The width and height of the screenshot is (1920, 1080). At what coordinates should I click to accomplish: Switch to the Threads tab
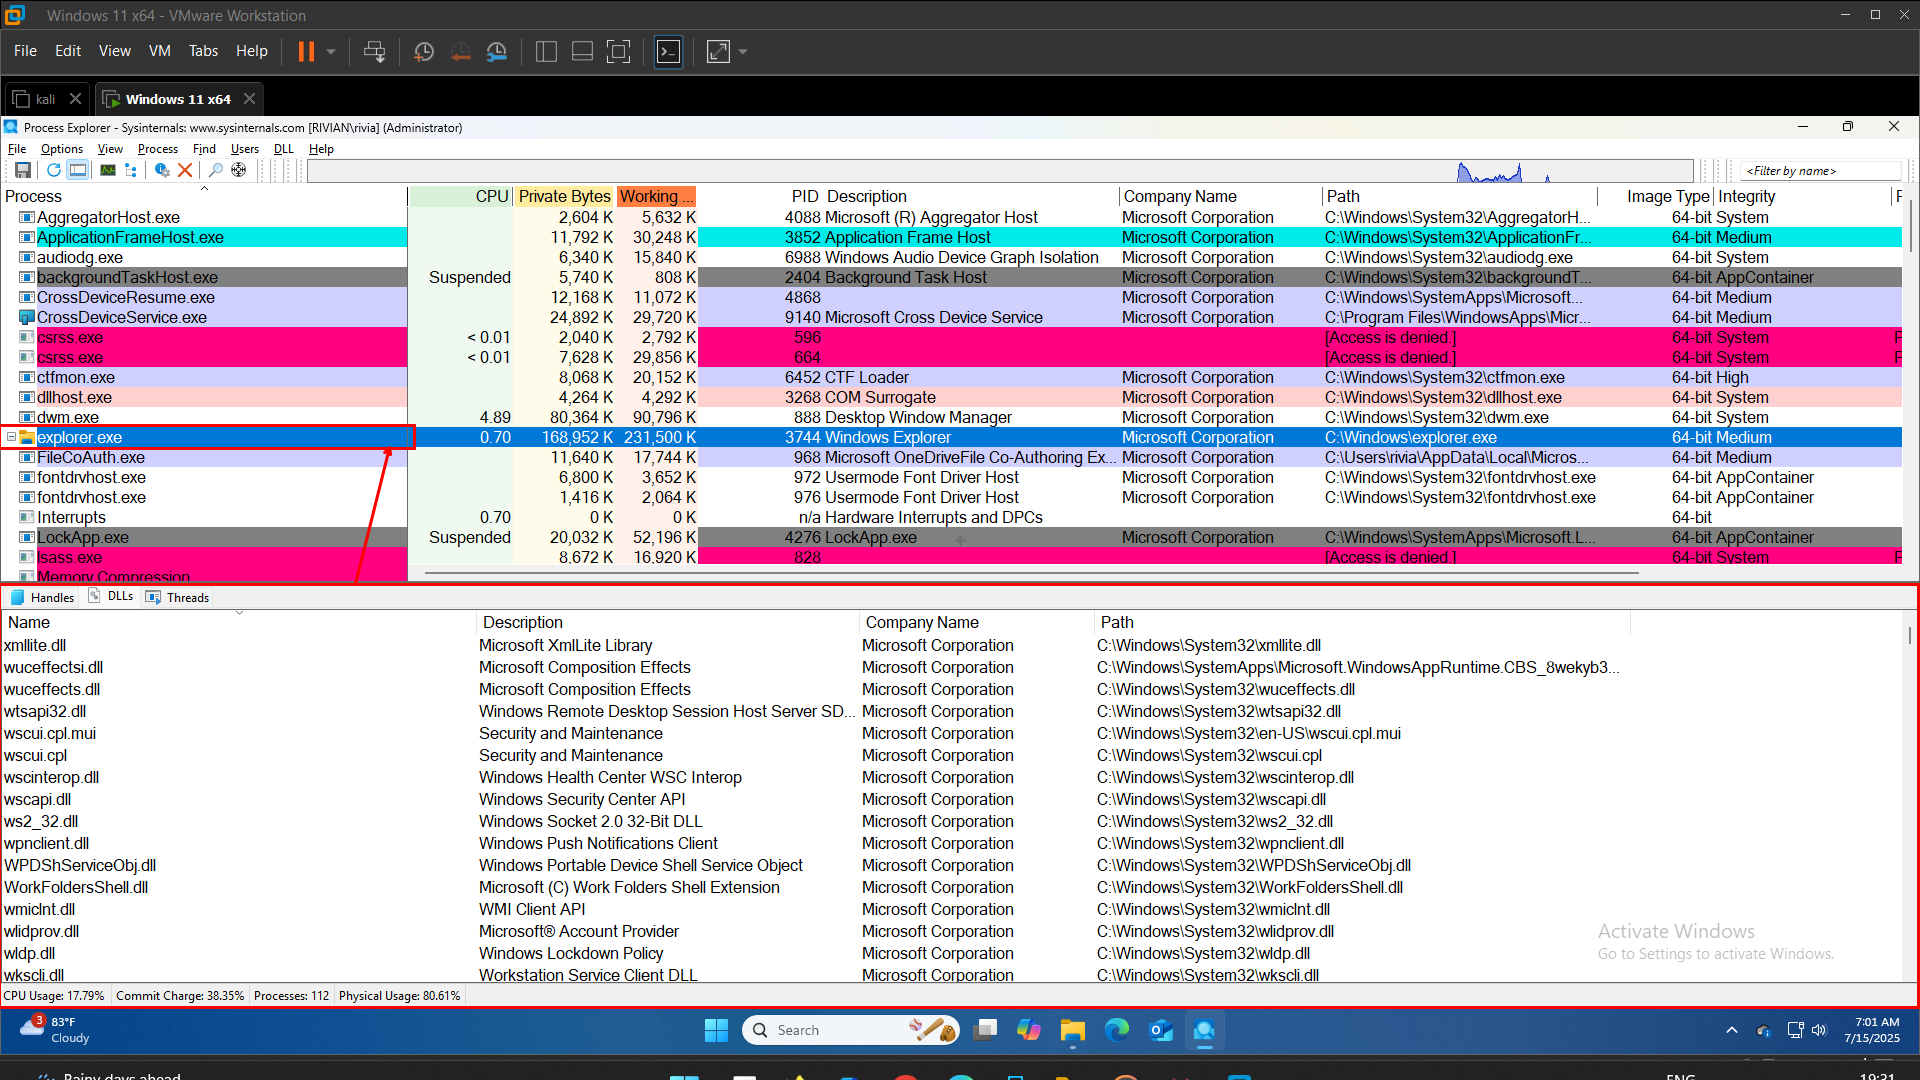point(187,597)
